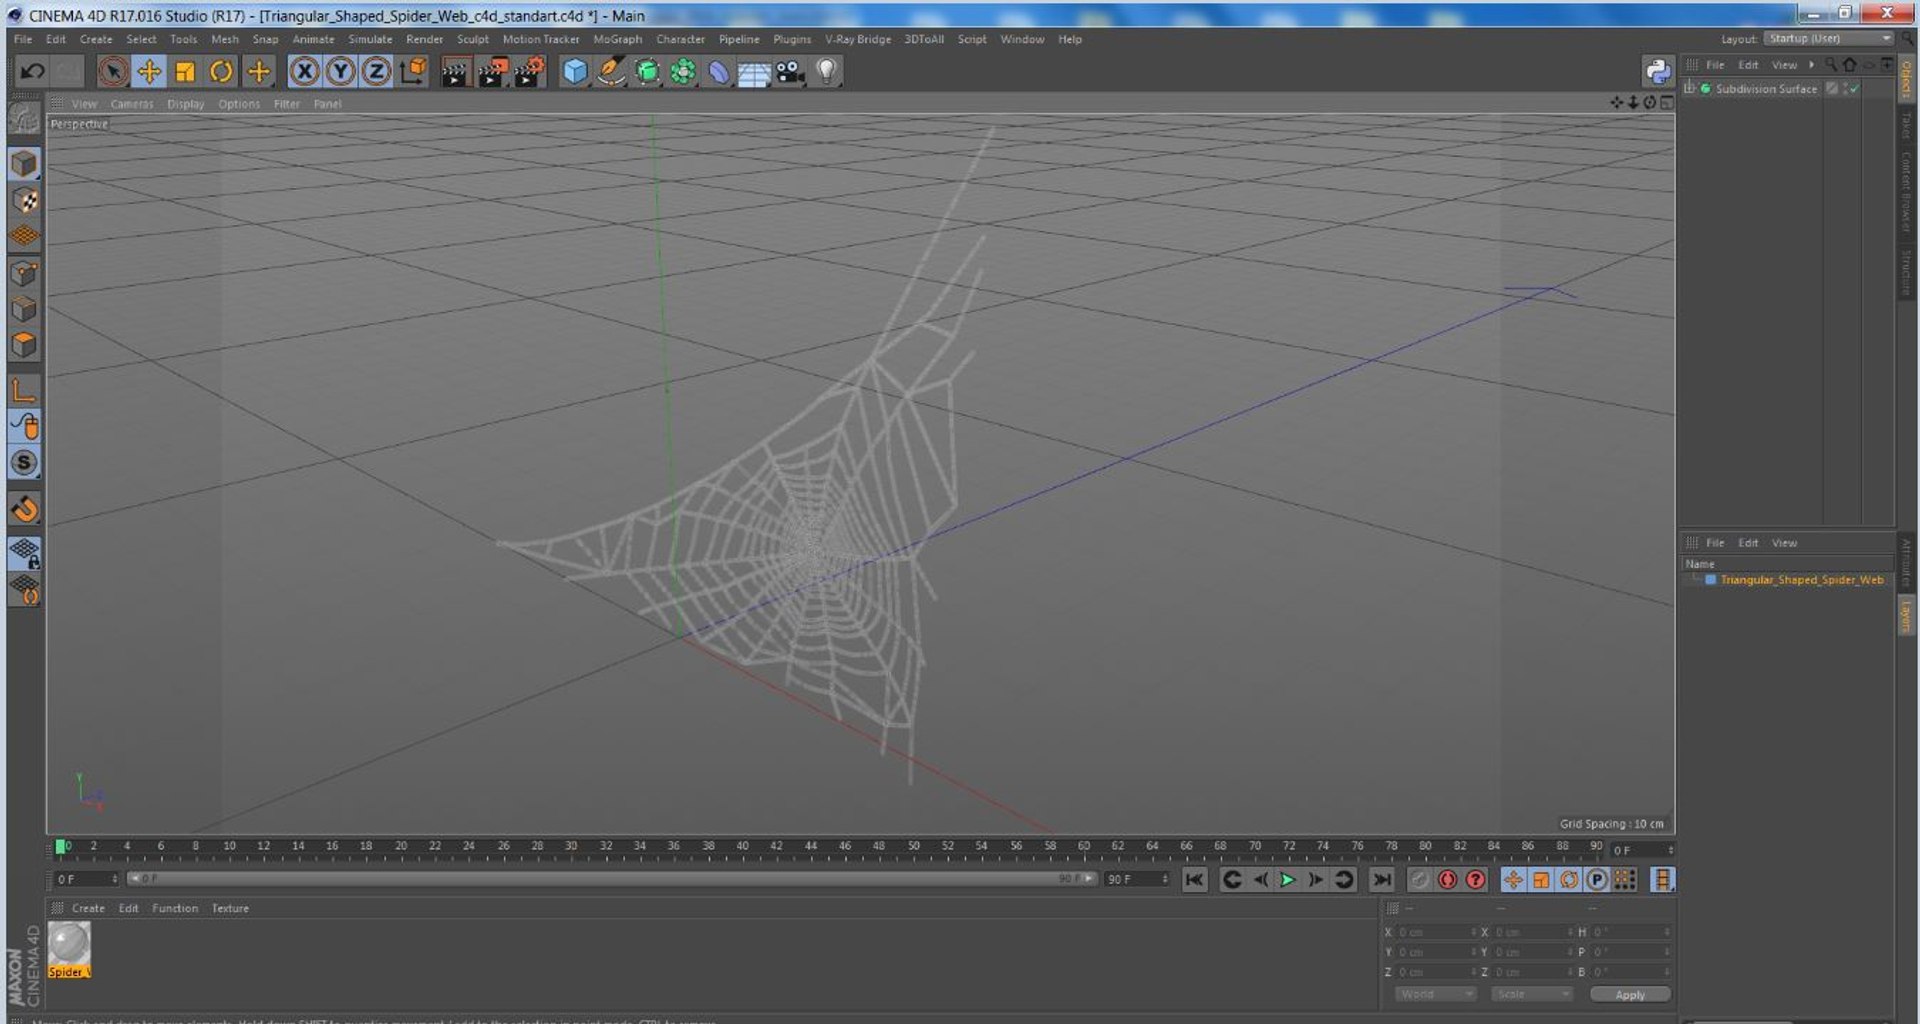
Task: Click Render to Picture Viewer icon
Action: pos(492,71)
